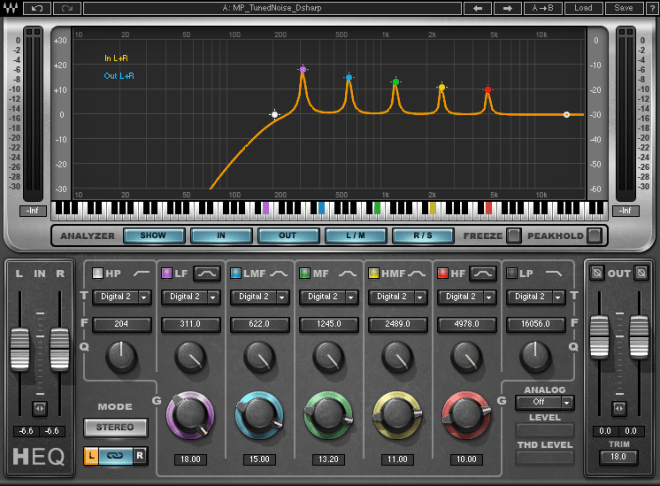Select the green MF node on graph

pyautogui.click(x=395, y=82)
